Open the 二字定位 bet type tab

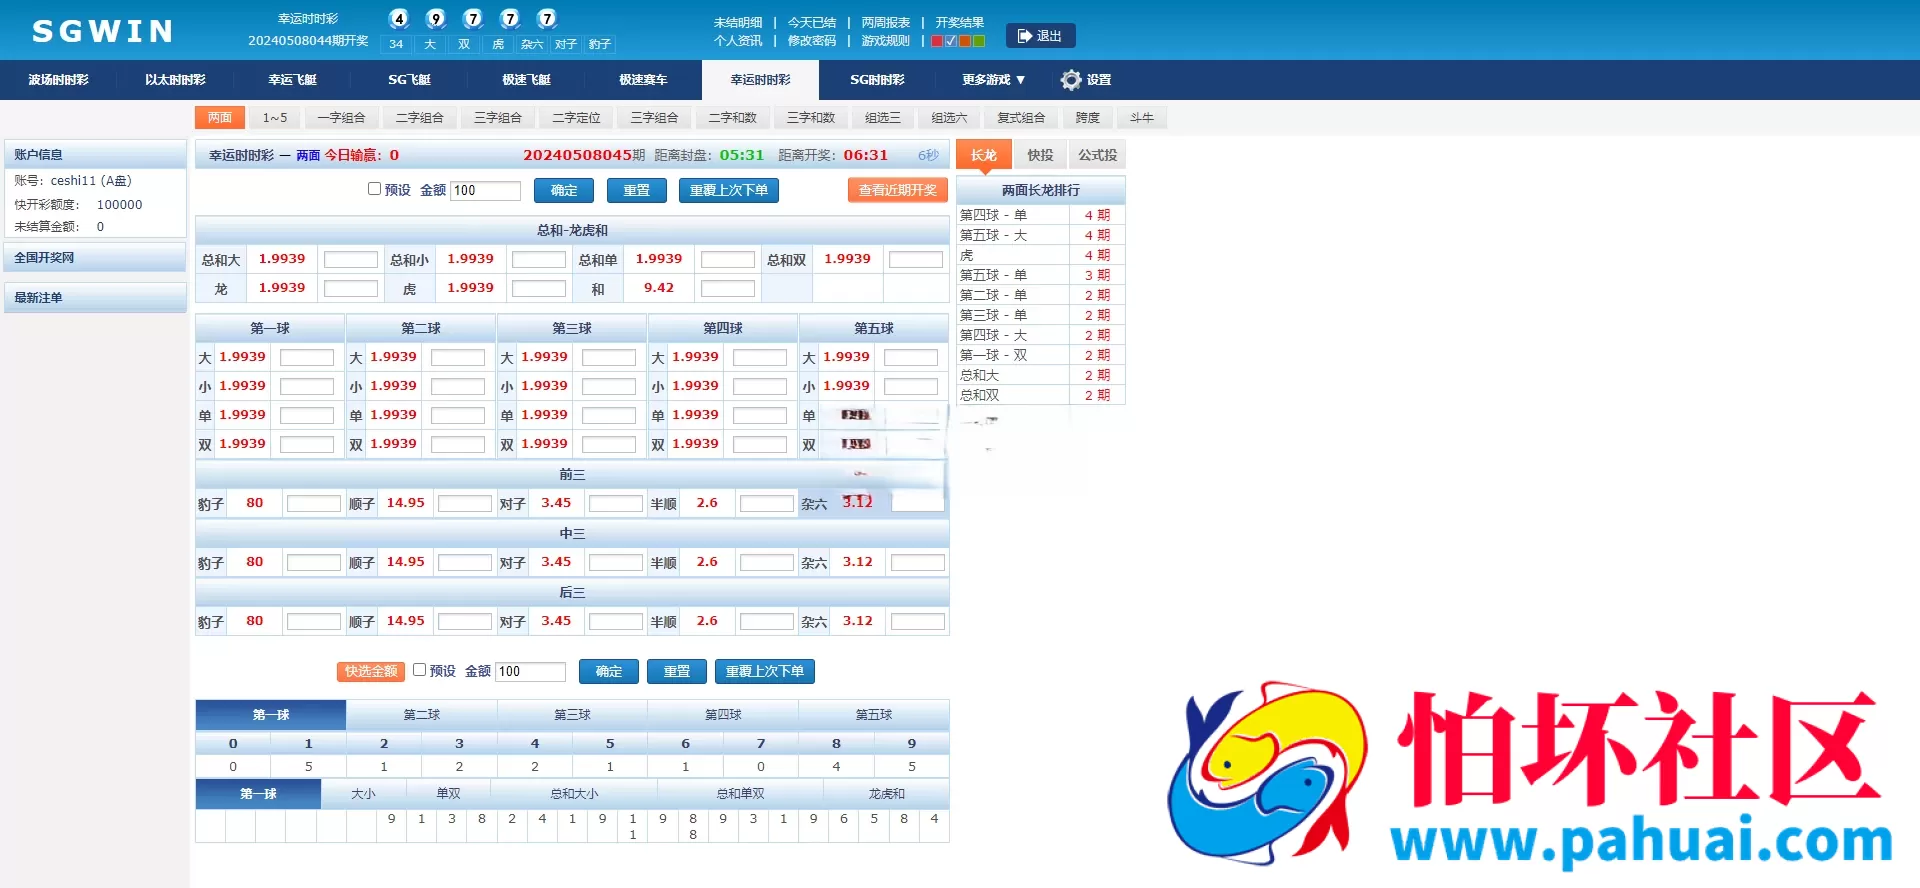pos(576,118)
